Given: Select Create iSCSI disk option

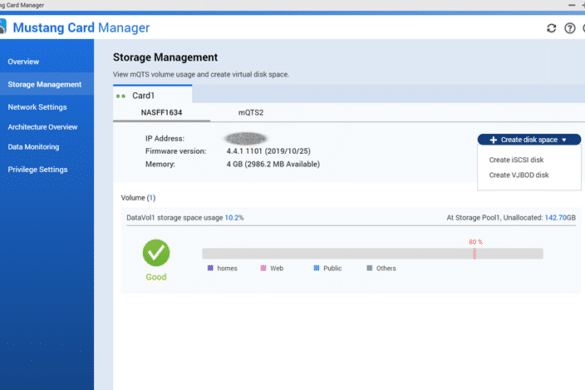Looking at the screenshot, I should (x=516, y=160).
